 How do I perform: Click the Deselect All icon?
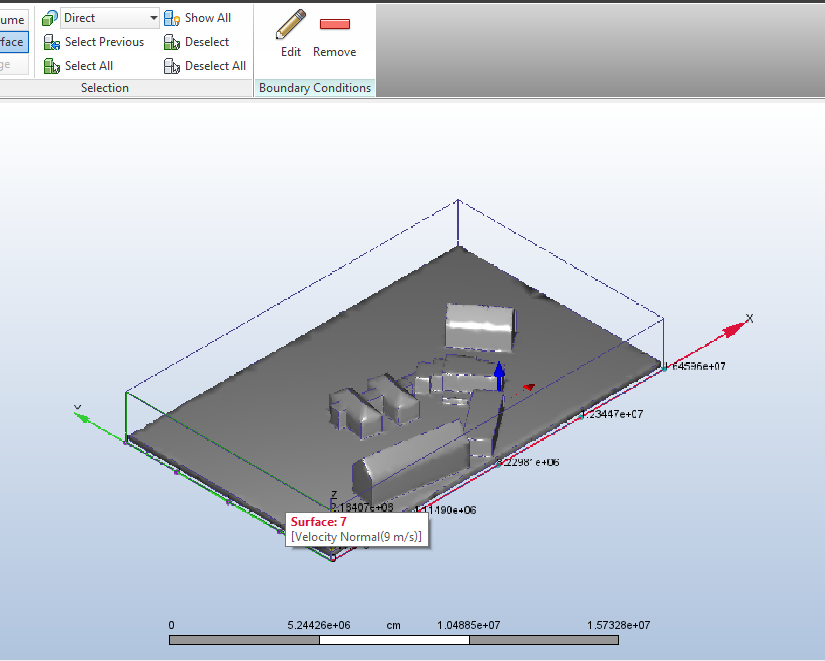click(x=172, y=66)
